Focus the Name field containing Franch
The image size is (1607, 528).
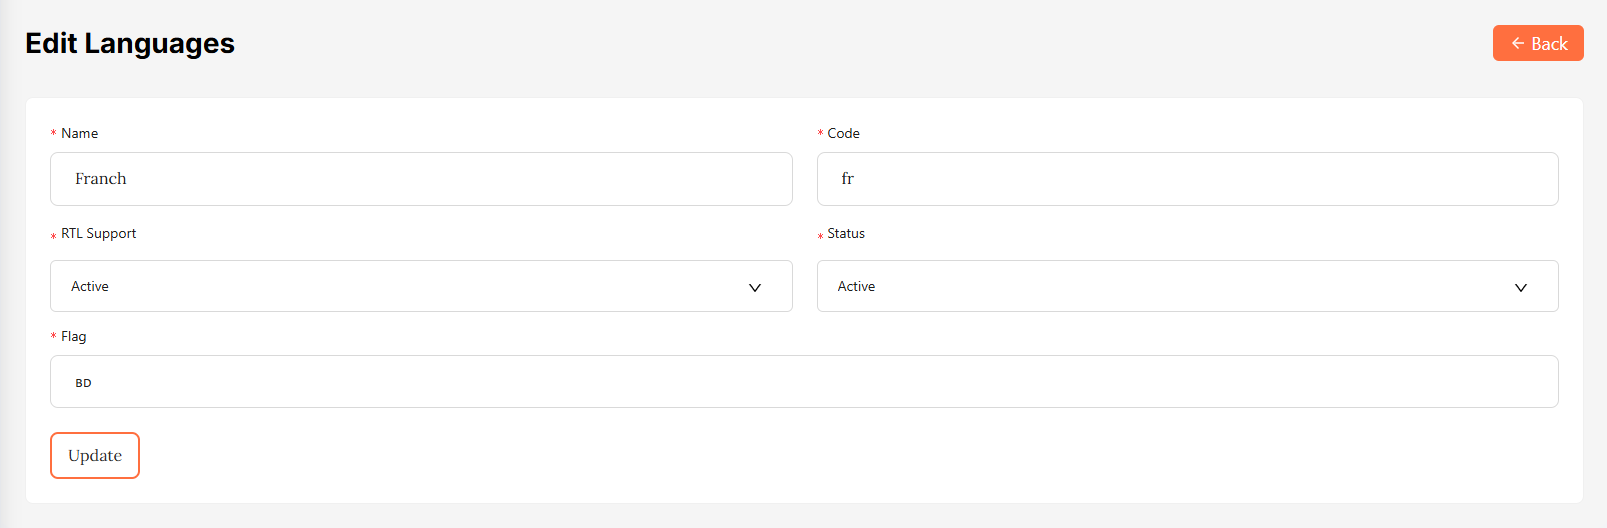pos(421,179)
